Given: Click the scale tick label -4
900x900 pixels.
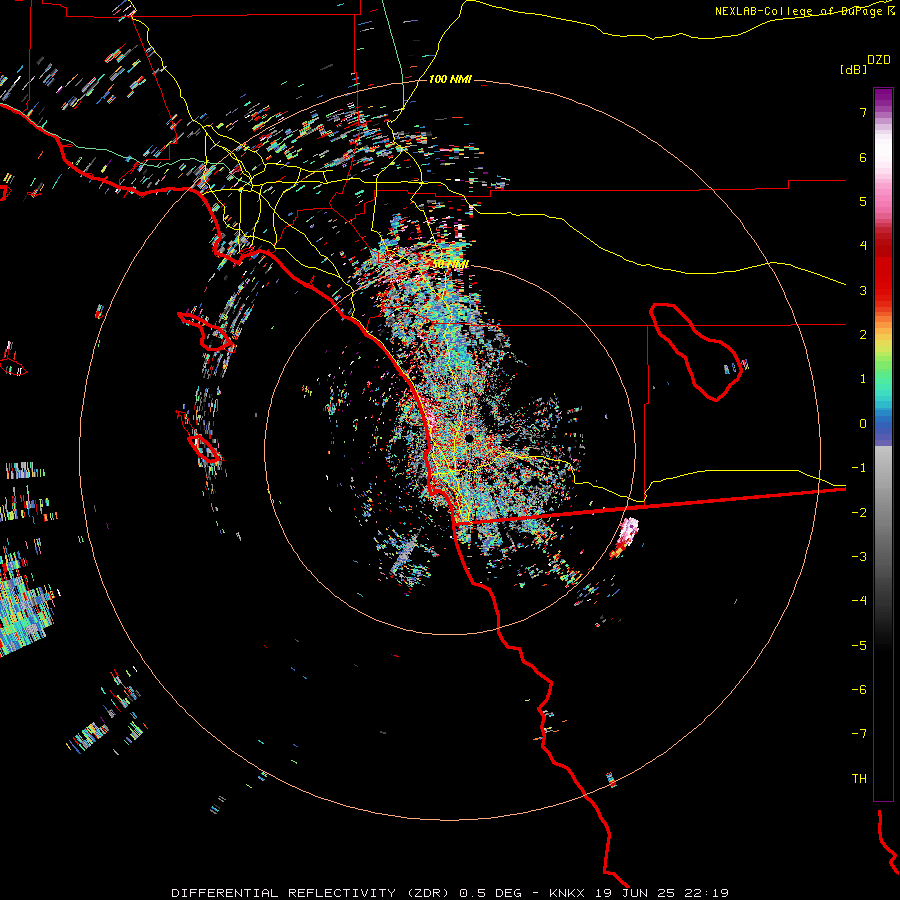Looking at the screenshot, I should tap(859, 601).
